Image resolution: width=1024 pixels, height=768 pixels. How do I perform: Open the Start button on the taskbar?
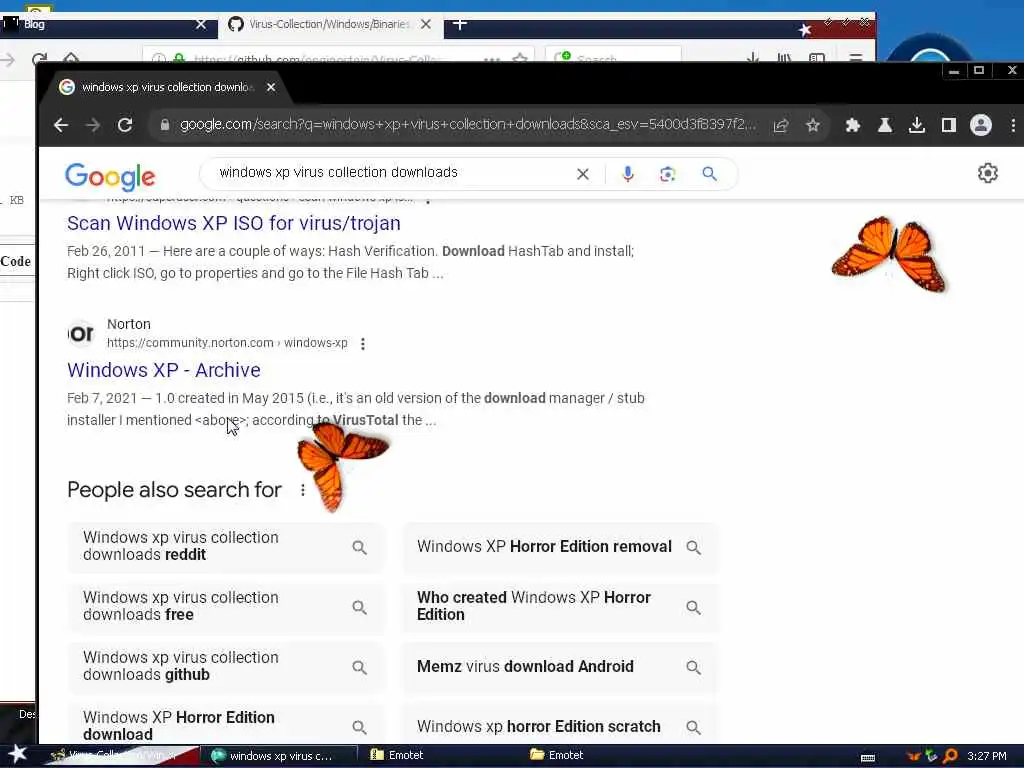[x=18, y=754]
